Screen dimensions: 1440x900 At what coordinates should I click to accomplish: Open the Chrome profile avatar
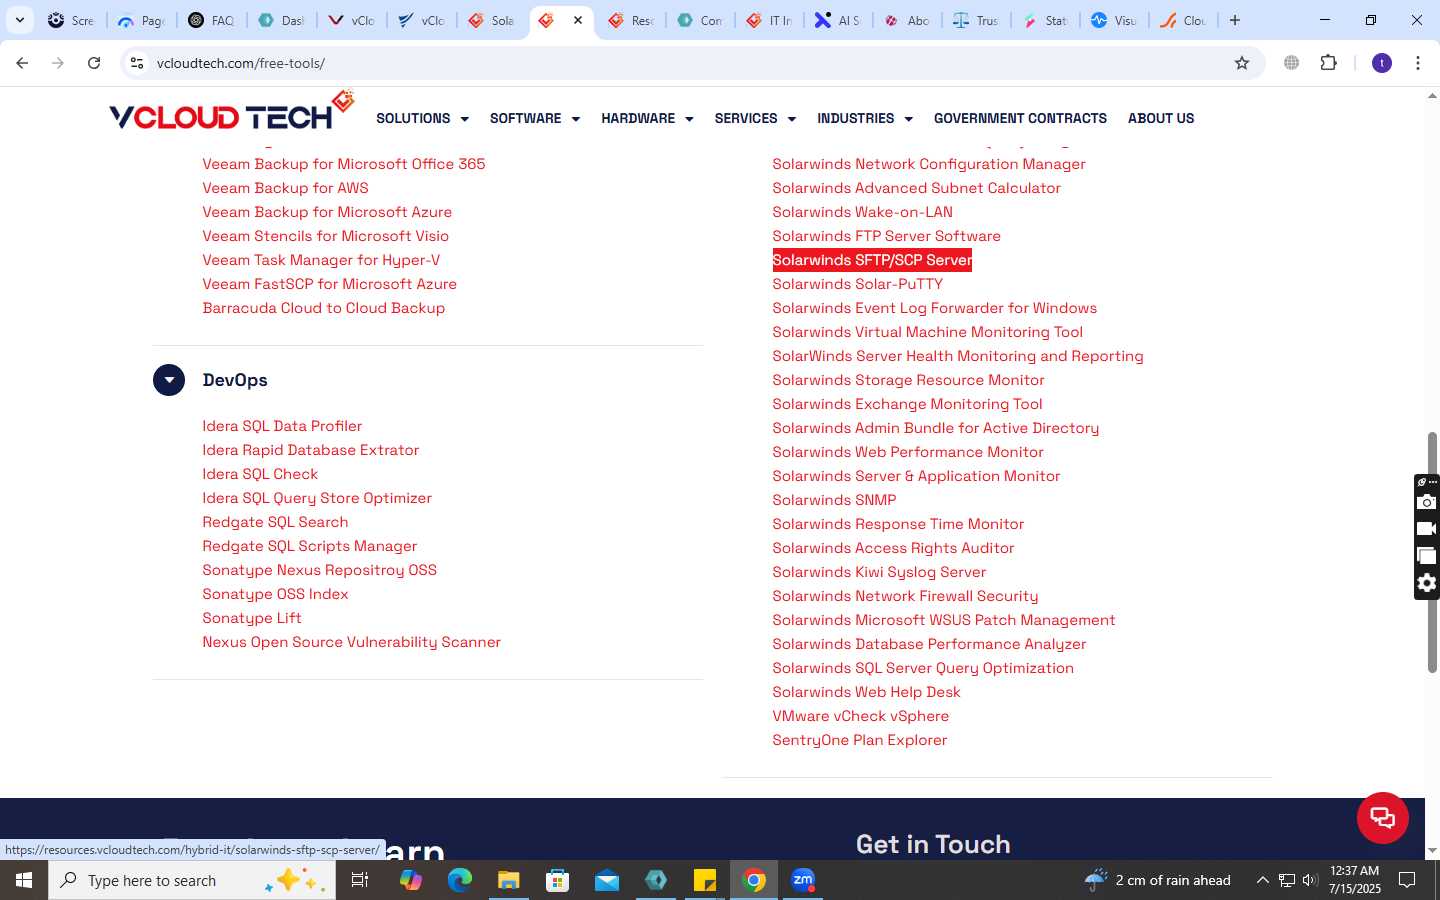pyautogui.click(x=1382, y=63)
